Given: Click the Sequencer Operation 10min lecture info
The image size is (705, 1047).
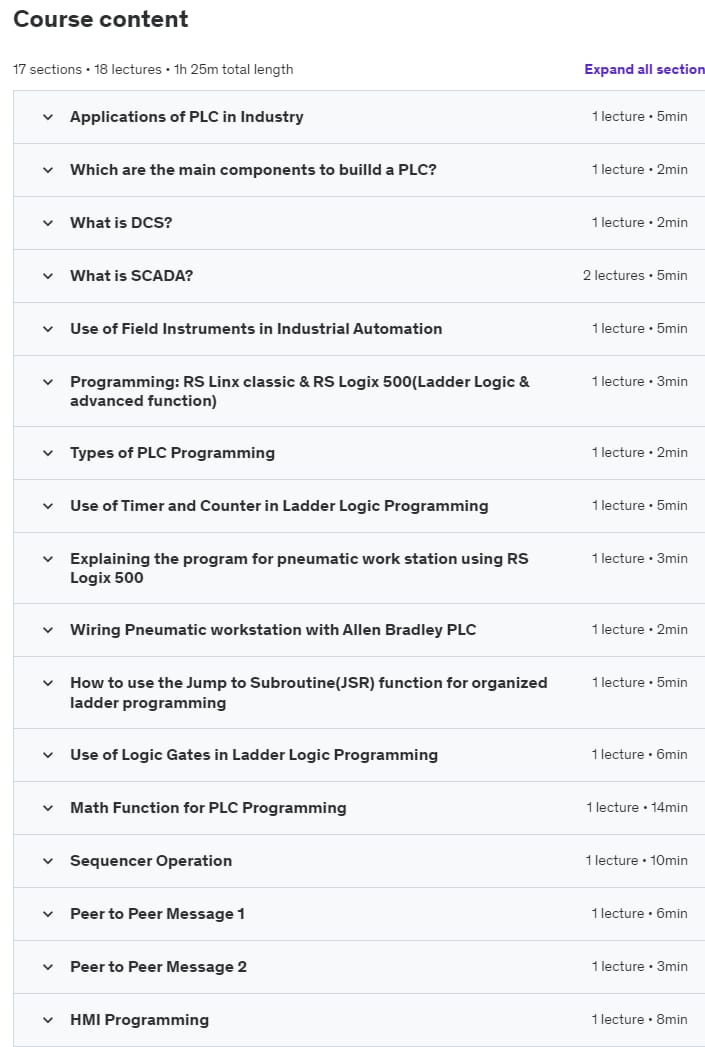Looking at the screenshot, I should click(636, 861).
